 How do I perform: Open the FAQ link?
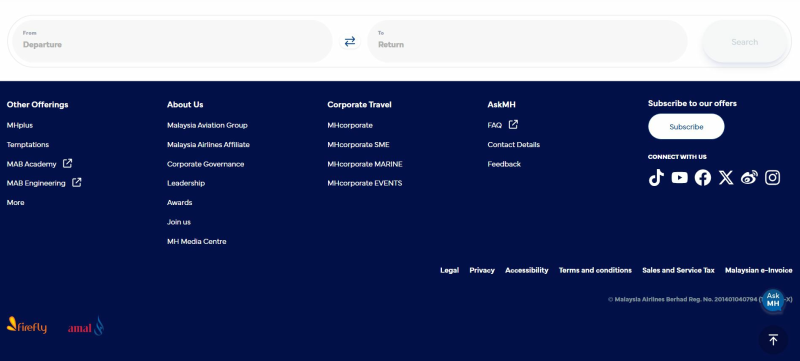(494, 125)
